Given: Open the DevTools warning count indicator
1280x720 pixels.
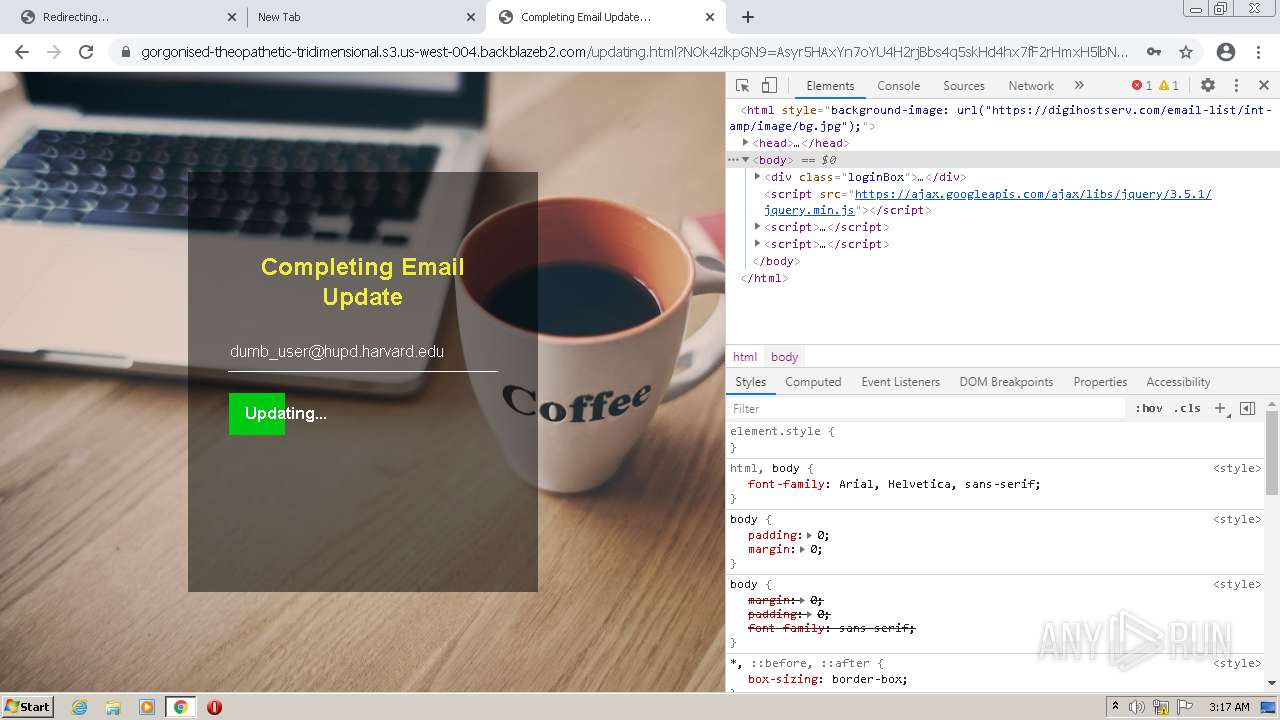Looking at the screenshot, I should tap(1169, 86).
